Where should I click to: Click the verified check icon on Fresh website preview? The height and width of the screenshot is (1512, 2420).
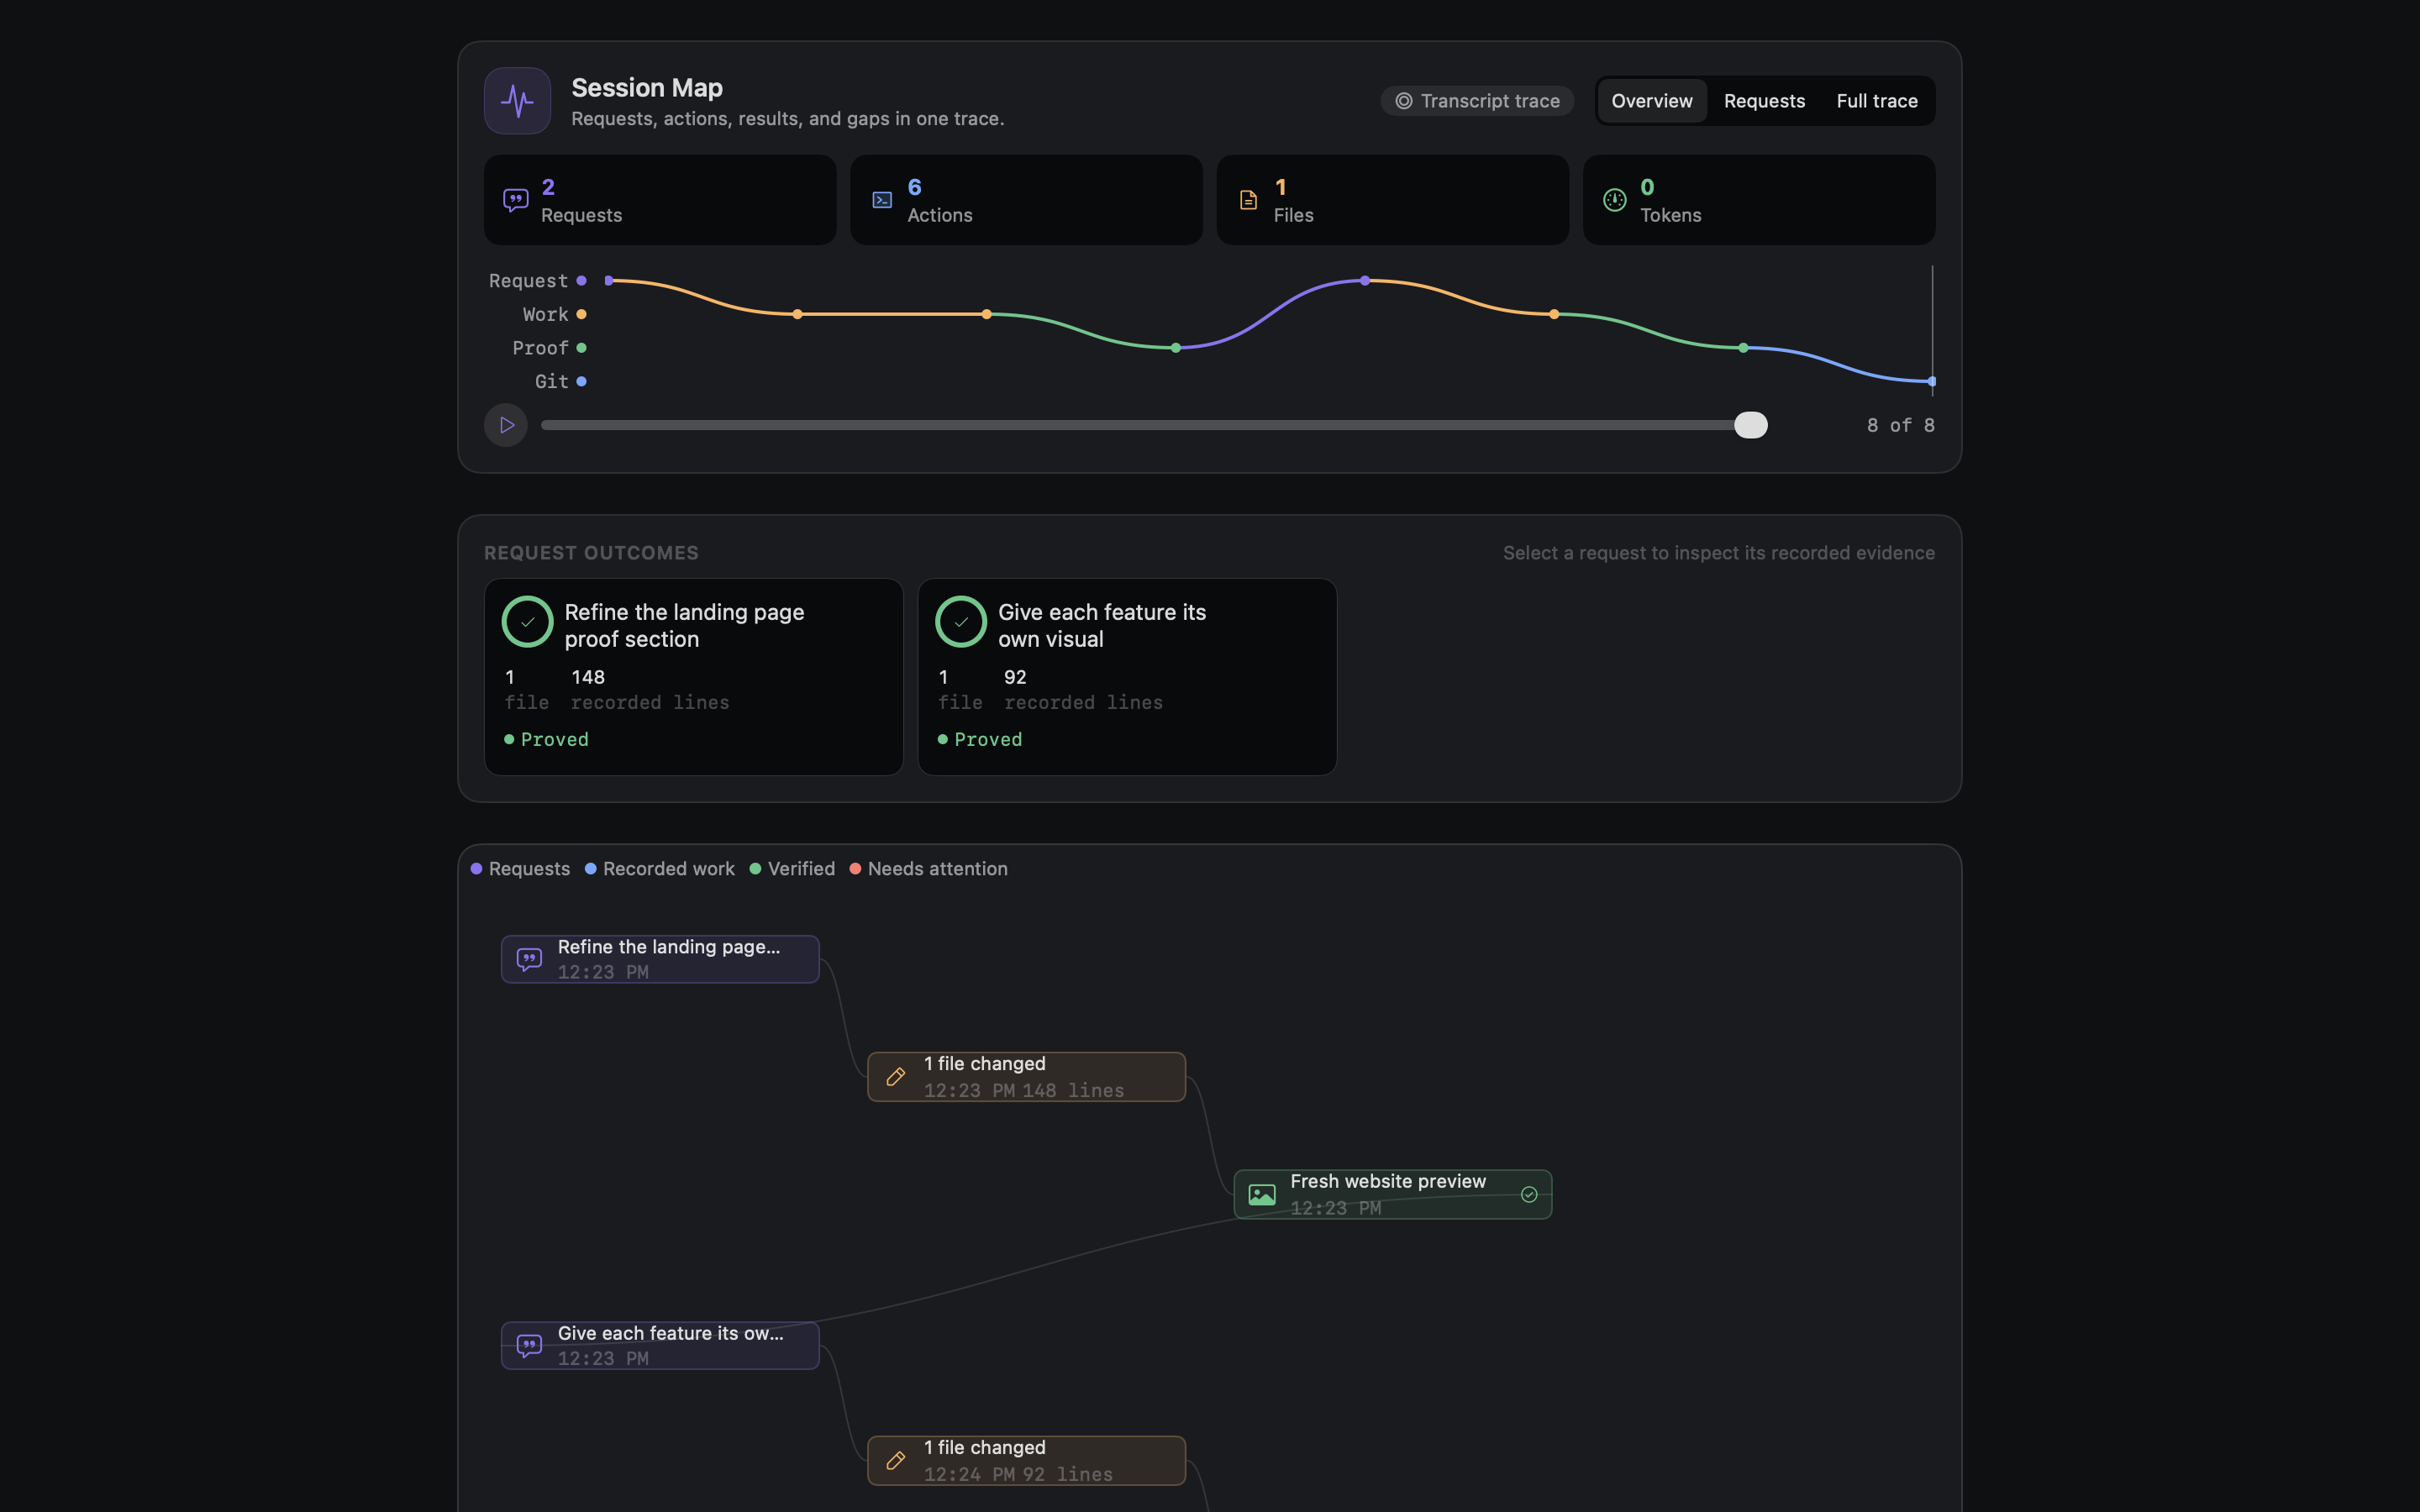(1529, 1195)
